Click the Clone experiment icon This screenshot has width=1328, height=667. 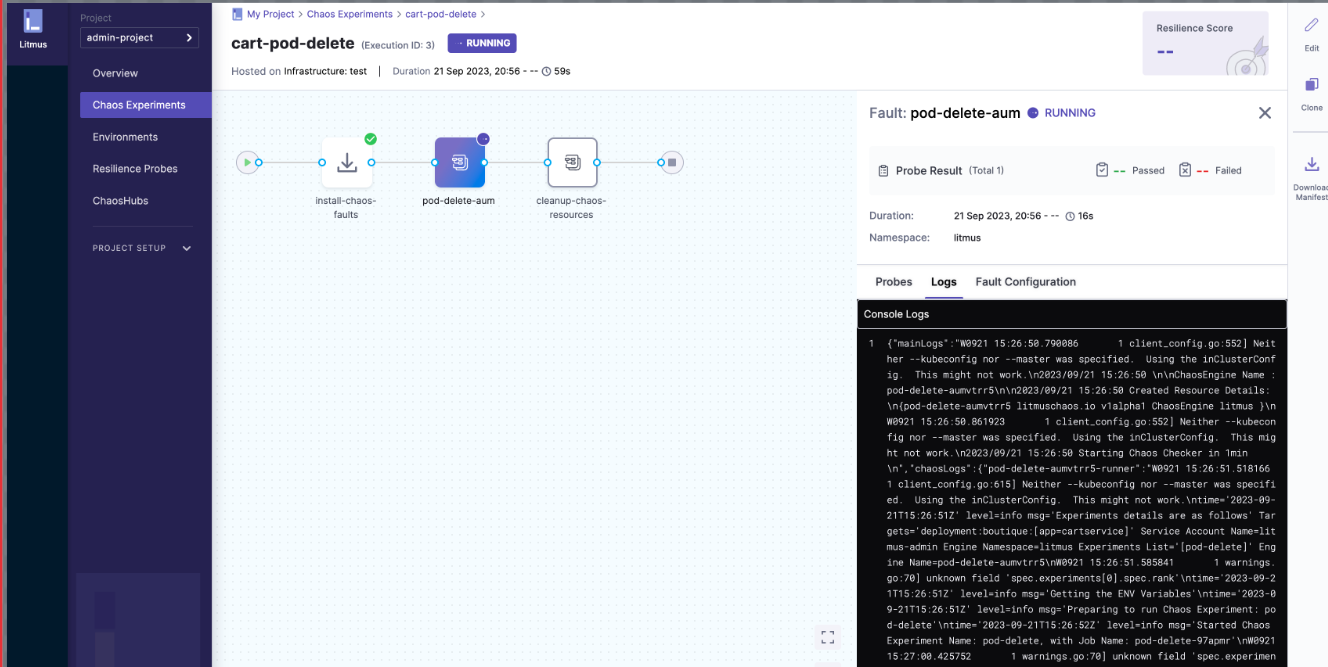point(1311,85)
